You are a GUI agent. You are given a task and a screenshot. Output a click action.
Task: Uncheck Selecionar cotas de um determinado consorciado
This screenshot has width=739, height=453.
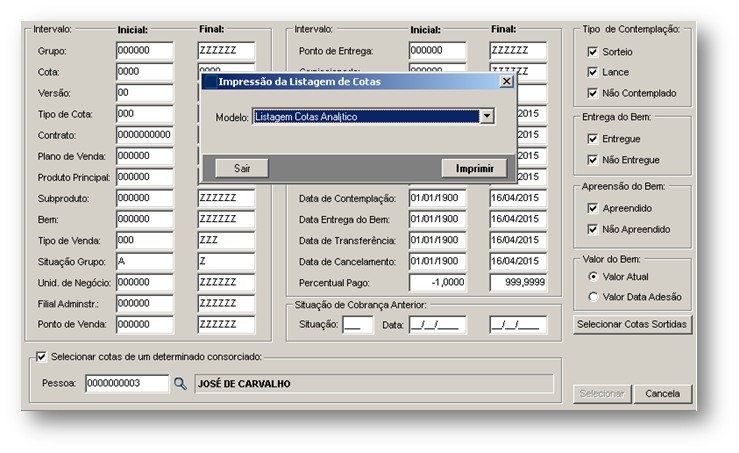coord(41,357)
